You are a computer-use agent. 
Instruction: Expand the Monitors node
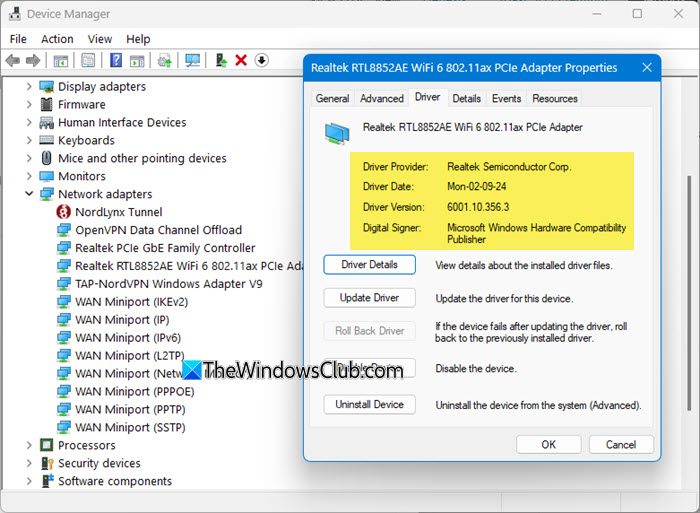click(x=29, y=176)
